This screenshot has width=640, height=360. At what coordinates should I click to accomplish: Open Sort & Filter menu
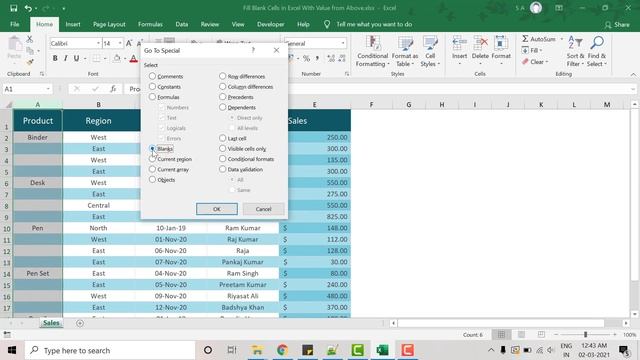point(575,51)
